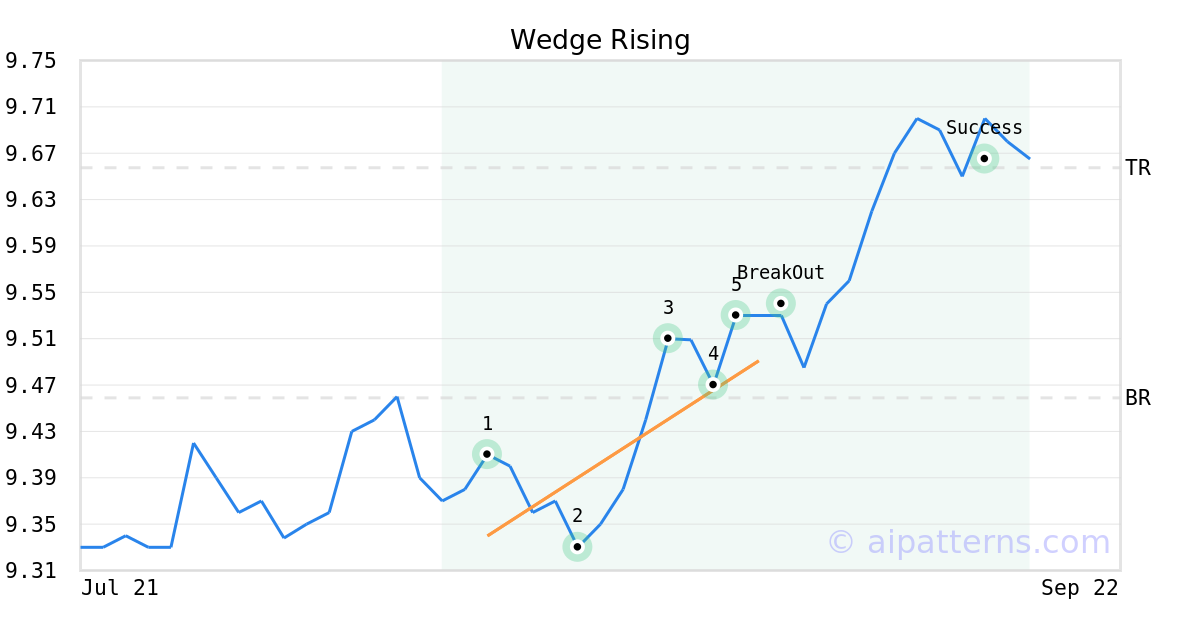This screenshot has height=630, width=1200.
Task: Click the 9.31 y-axis price label
Action: coord(30,571)
